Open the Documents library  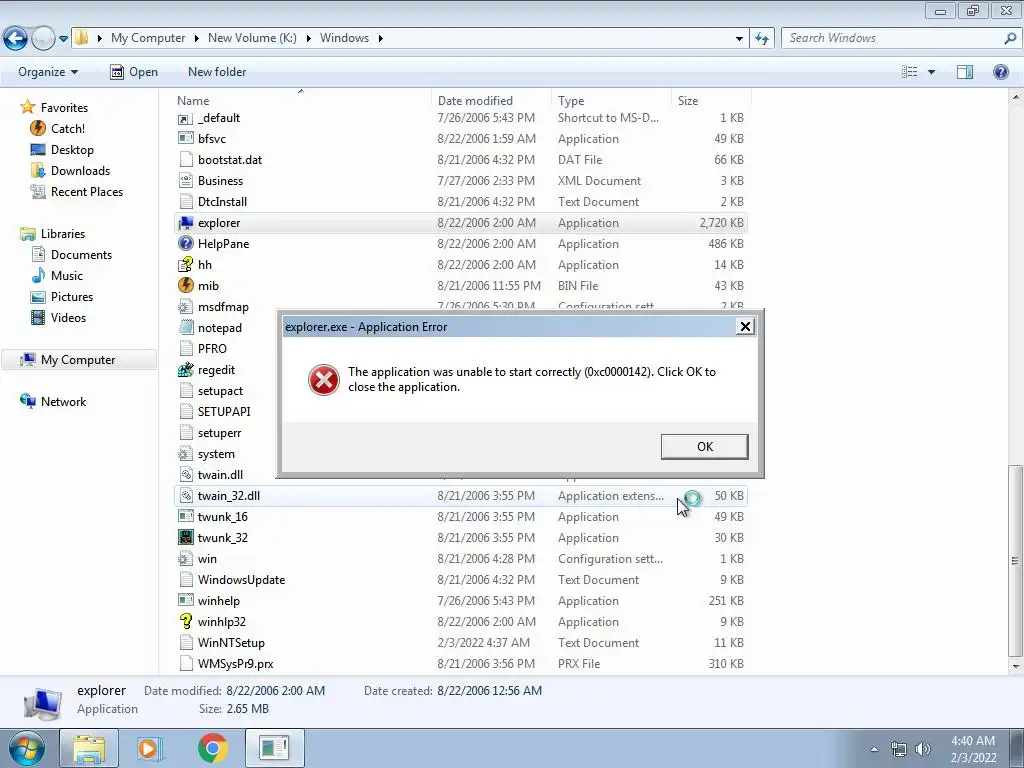pyautogui.click(x=81, y=255)
